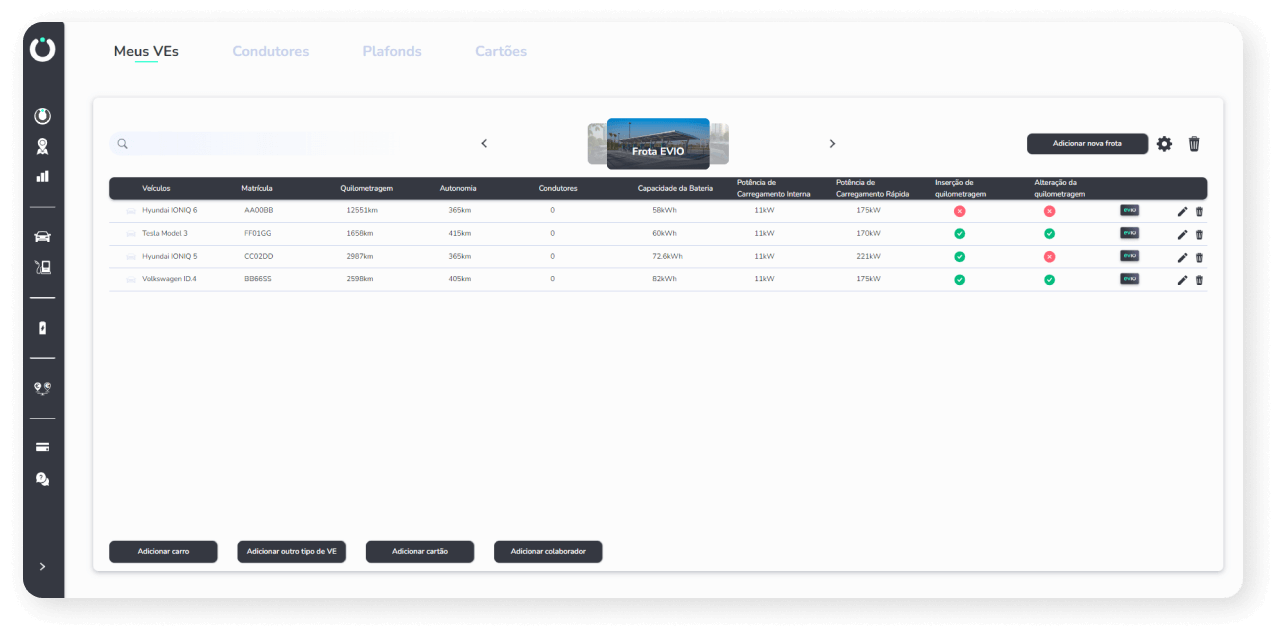This screenshot has height=636, width=1281.
Task: Edit the Hyundai IONIQ 6 row with pencil
Action: 1182,211
